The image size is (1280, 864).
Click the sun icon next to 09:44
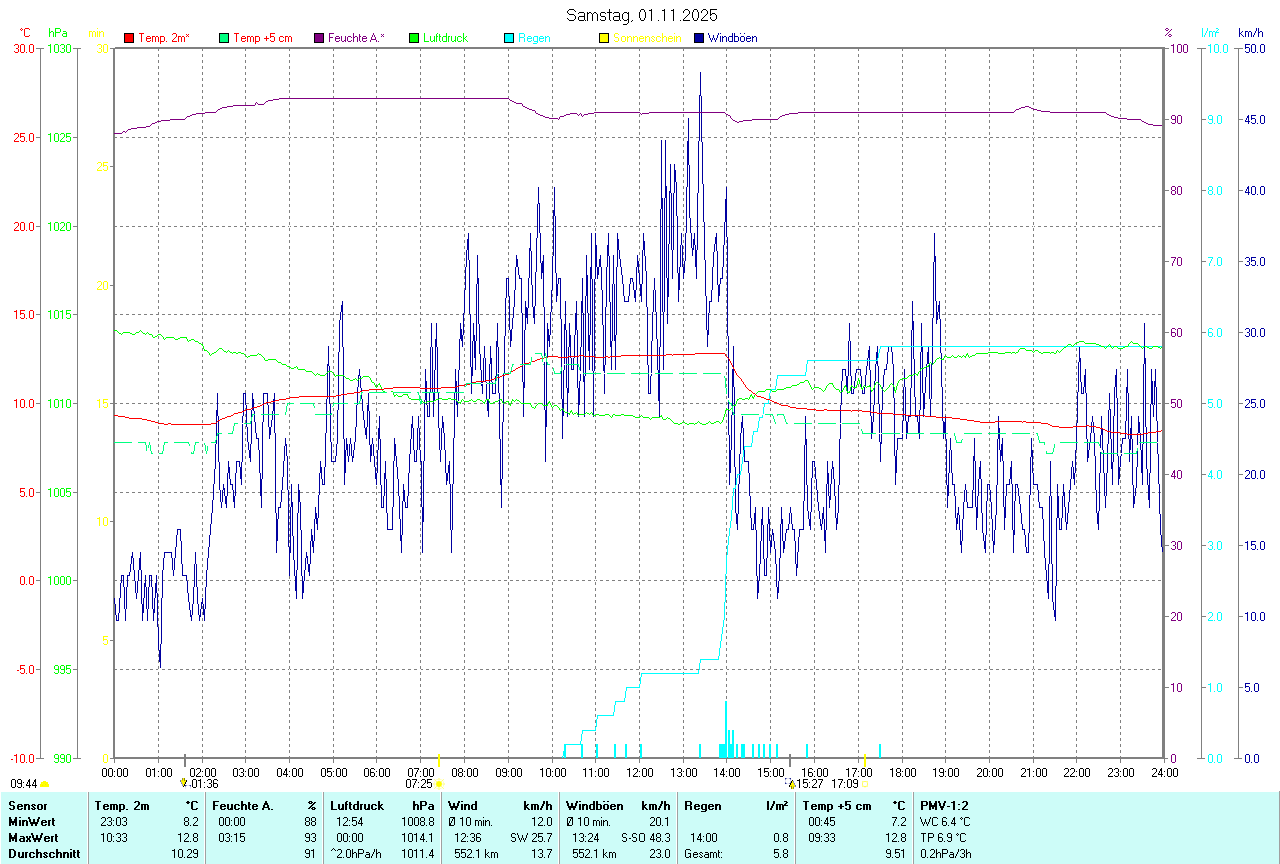(x=45, y=785)
